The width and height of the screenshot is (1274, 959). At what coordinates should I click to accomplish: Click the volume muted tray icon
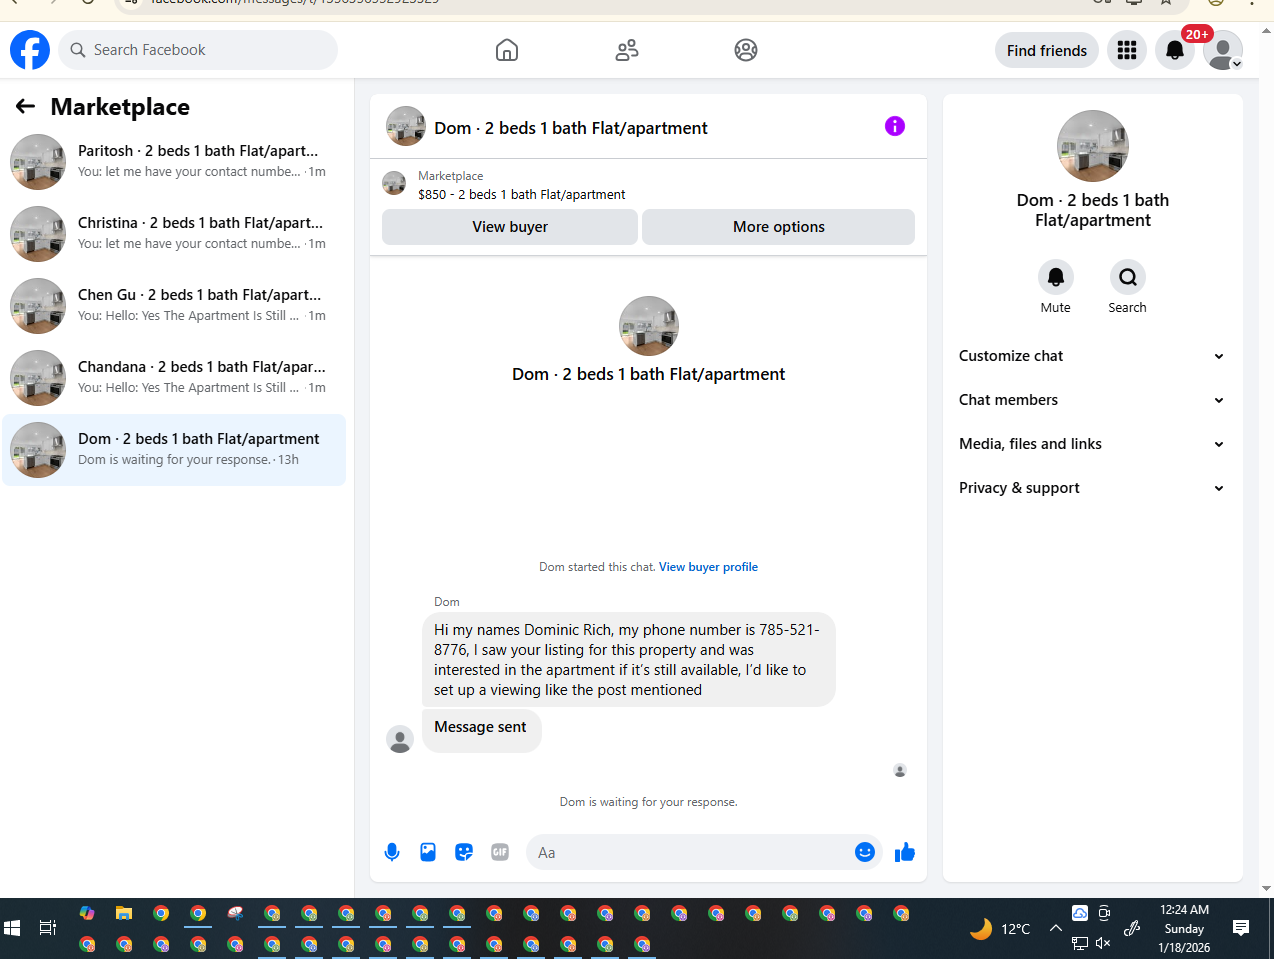tap(1103, 943)
